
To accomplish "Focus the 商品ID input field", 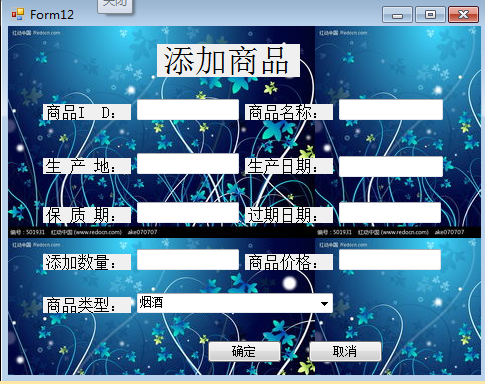I will tap(188, 110).
